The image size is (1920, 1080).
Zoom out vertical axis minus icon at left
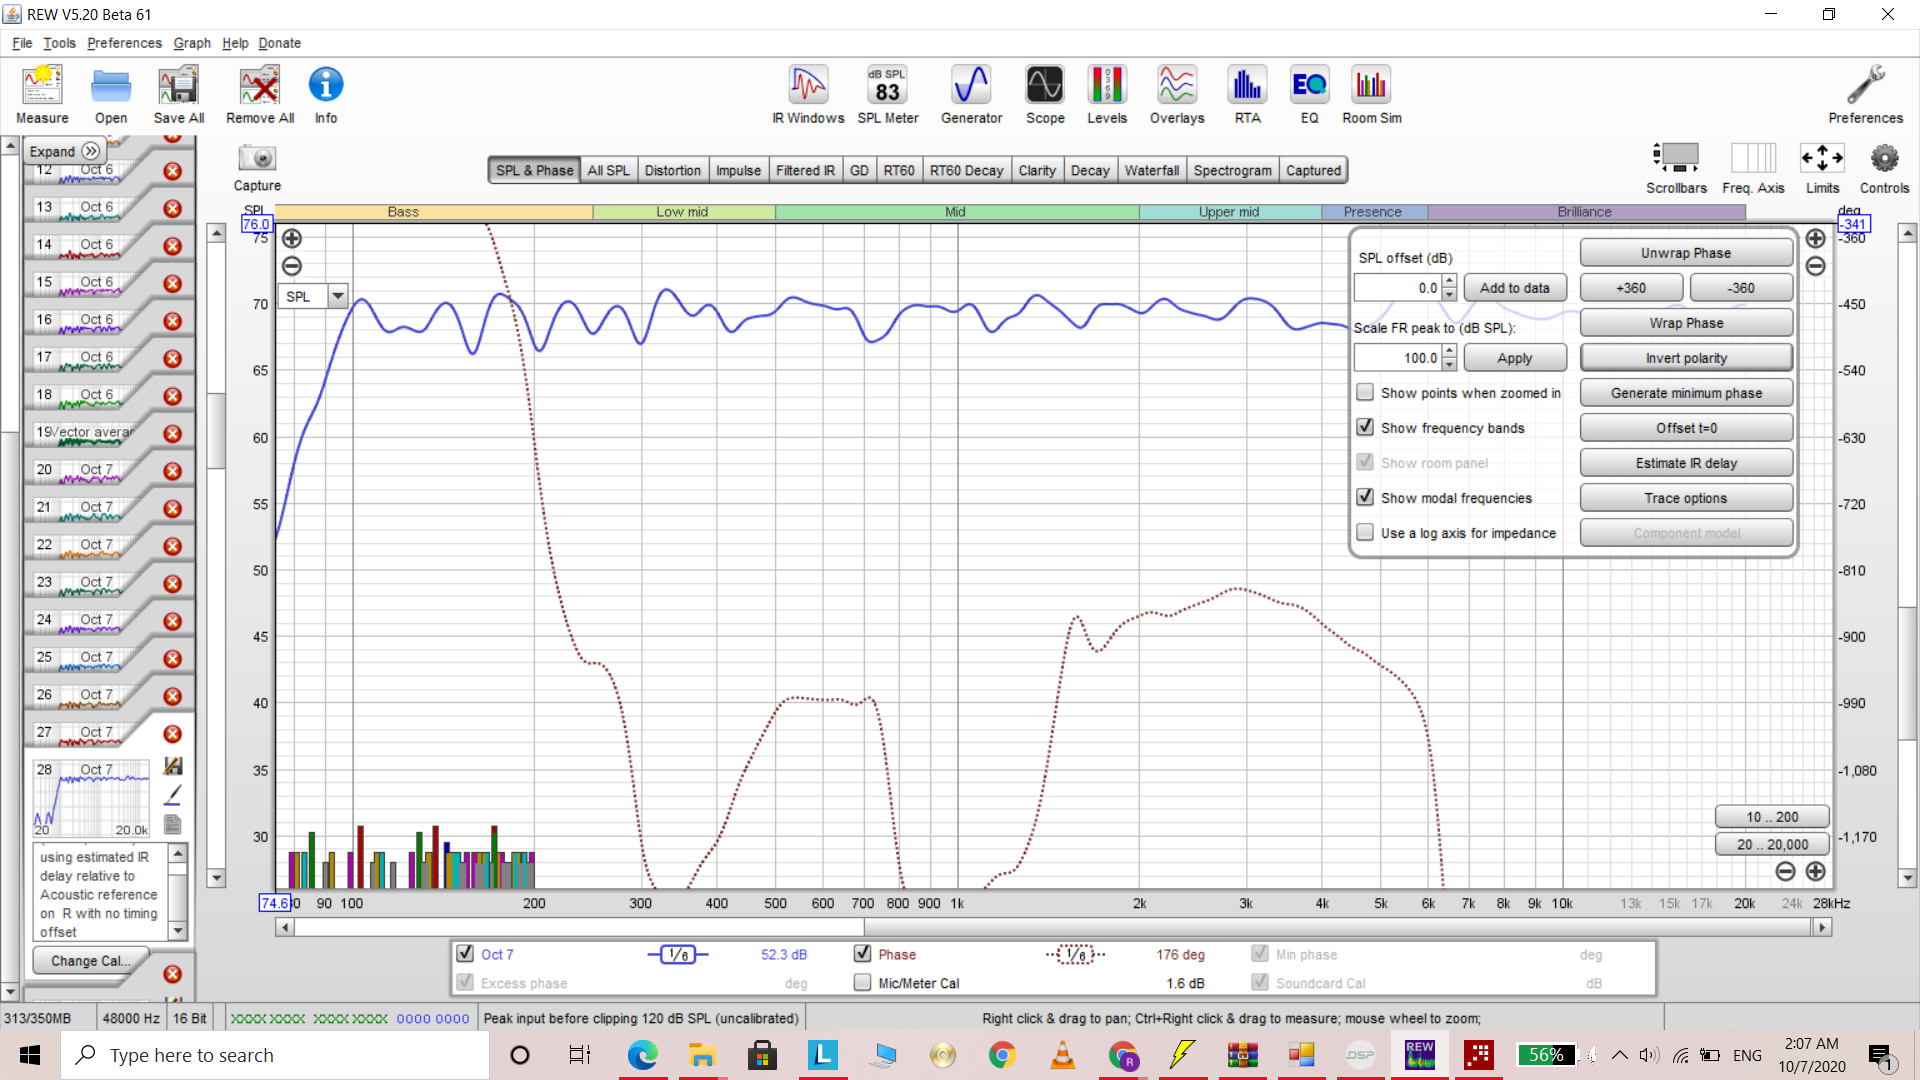click(x=292, y=266)
